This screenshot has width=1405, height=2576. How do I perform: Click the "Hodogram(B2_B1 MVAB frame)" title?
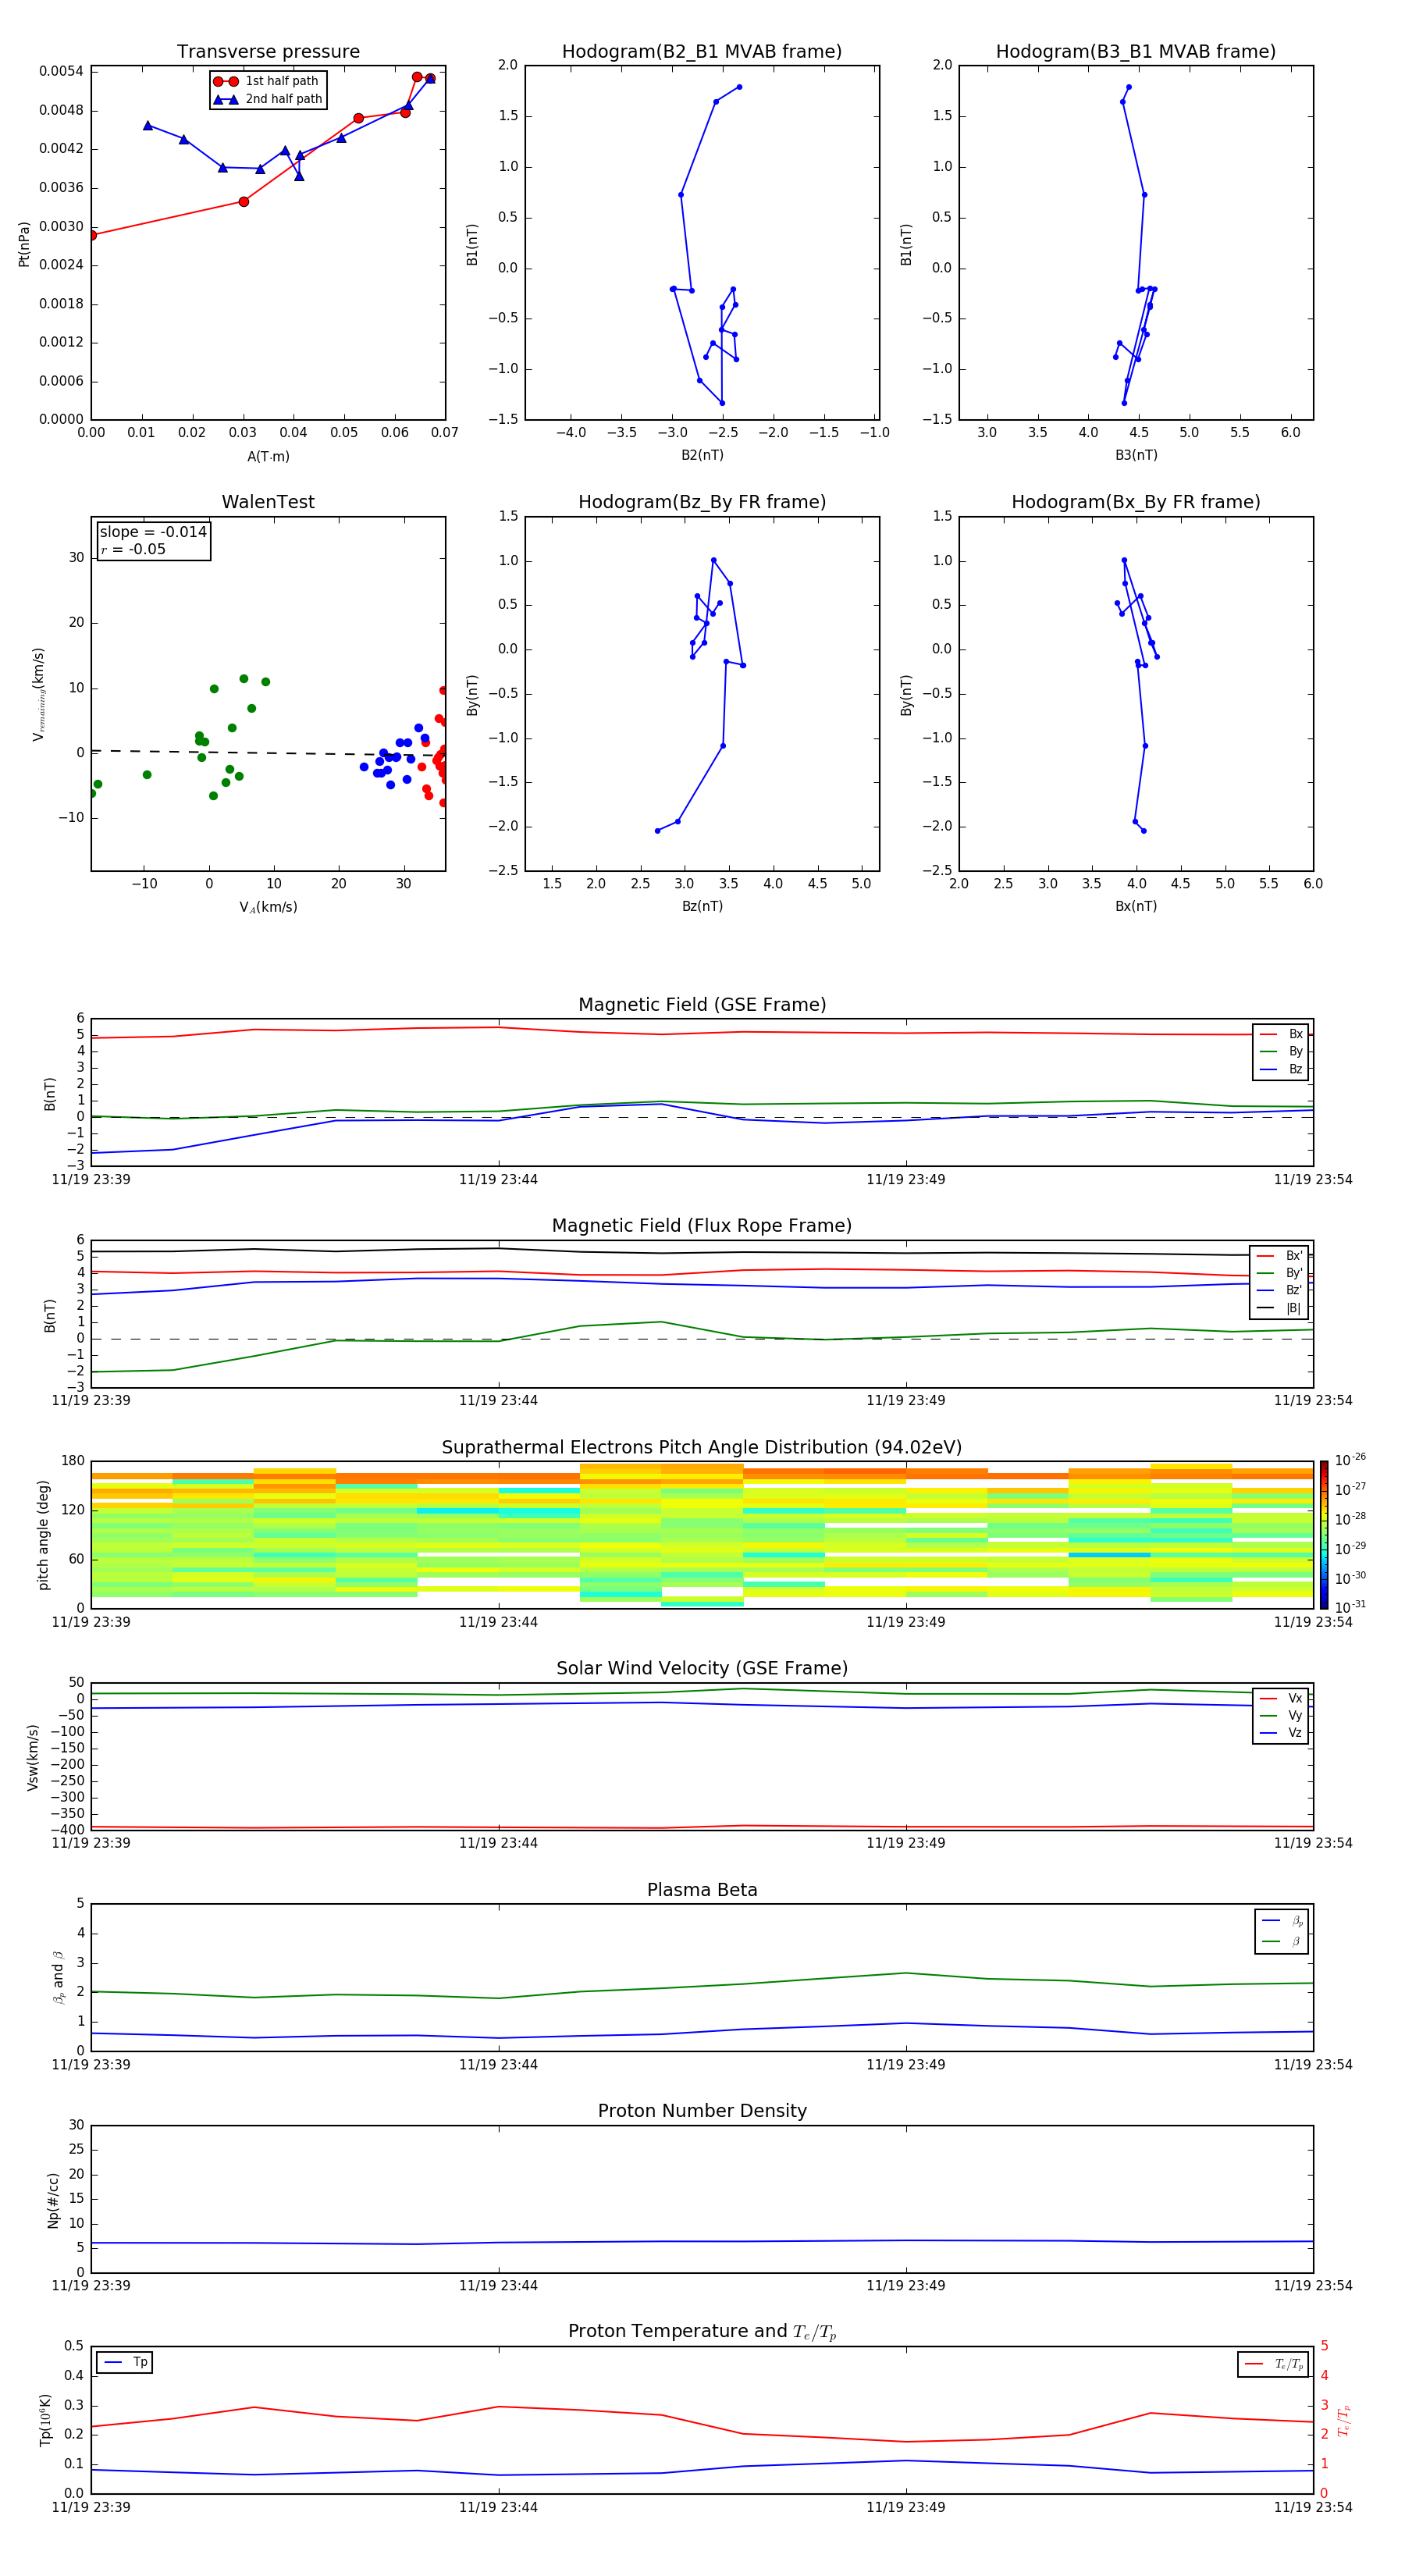(x=702, y=52)
